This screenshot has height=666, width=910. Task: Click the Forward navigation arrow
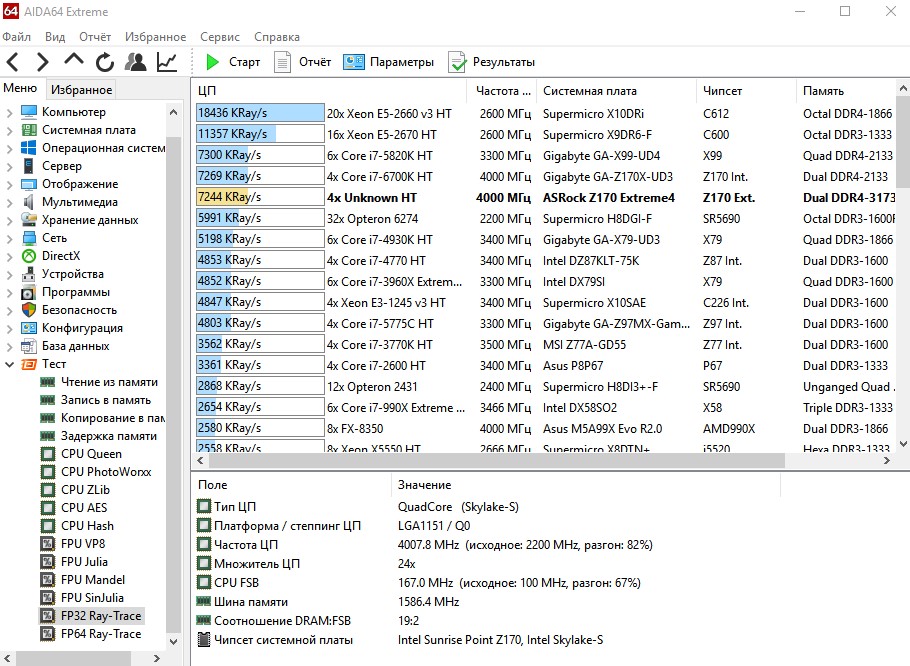coord(42,61)
